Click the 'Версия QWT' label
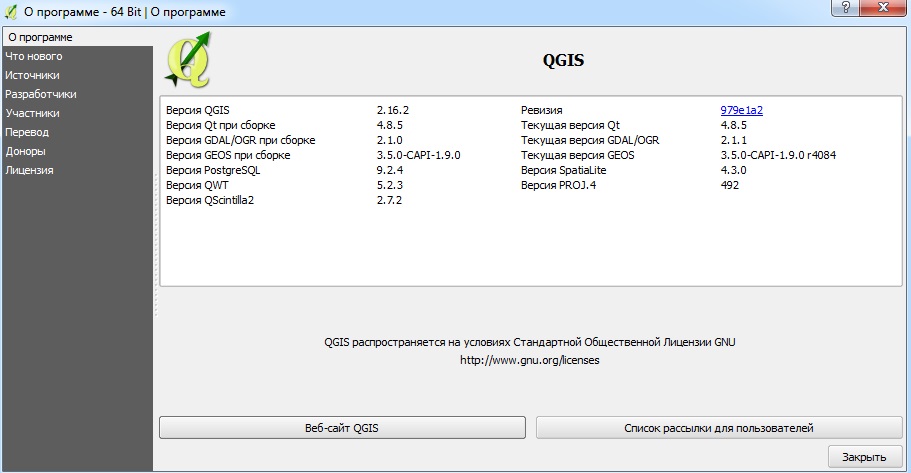This screenshot has width=911, height=473. (x=197, y=185)
